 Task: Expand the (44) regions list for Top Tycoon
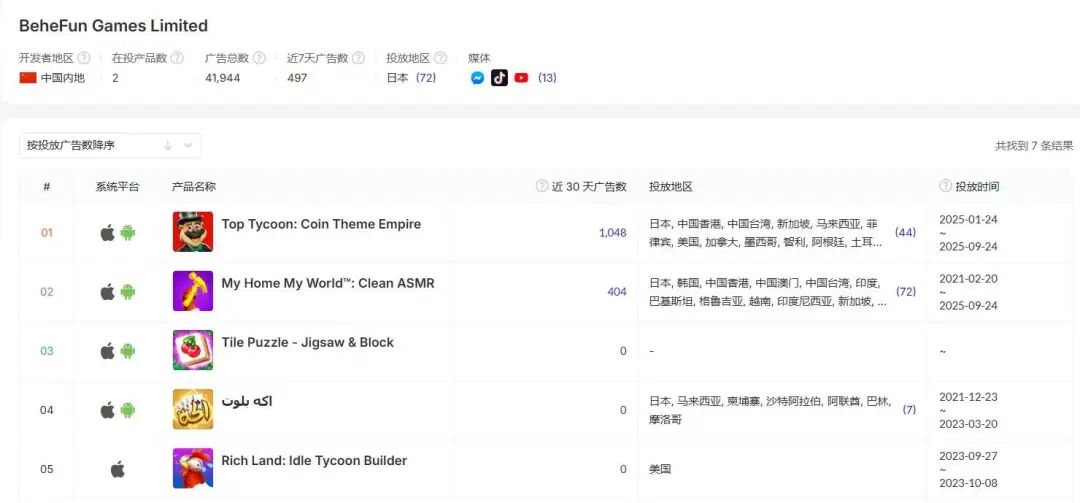pos(905,233)
